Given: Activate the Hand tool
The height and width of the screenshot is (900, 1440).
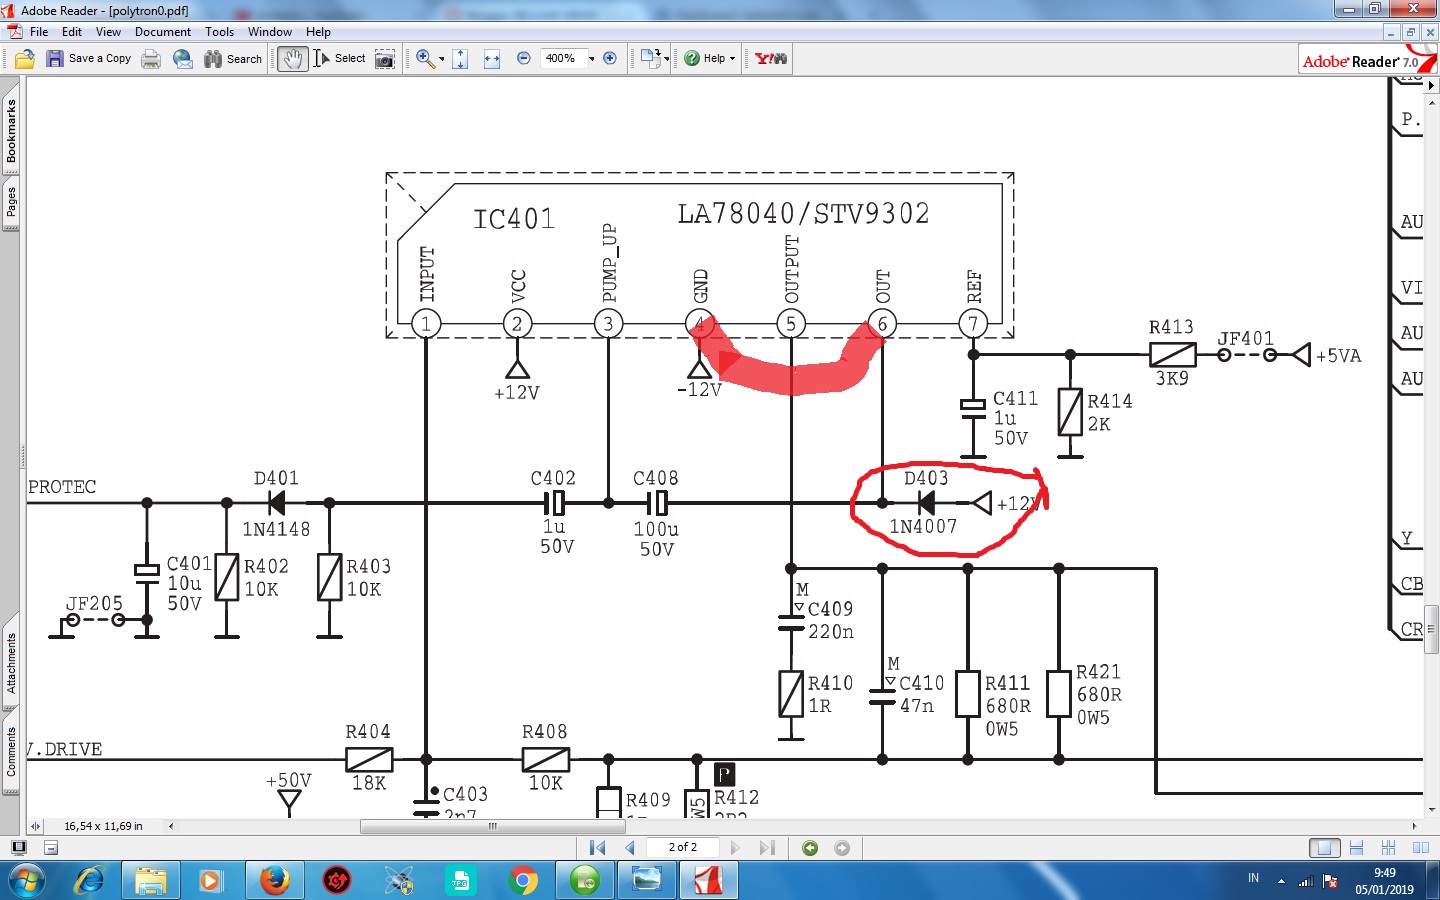Looking at the screenshot, I should (292, 59).
